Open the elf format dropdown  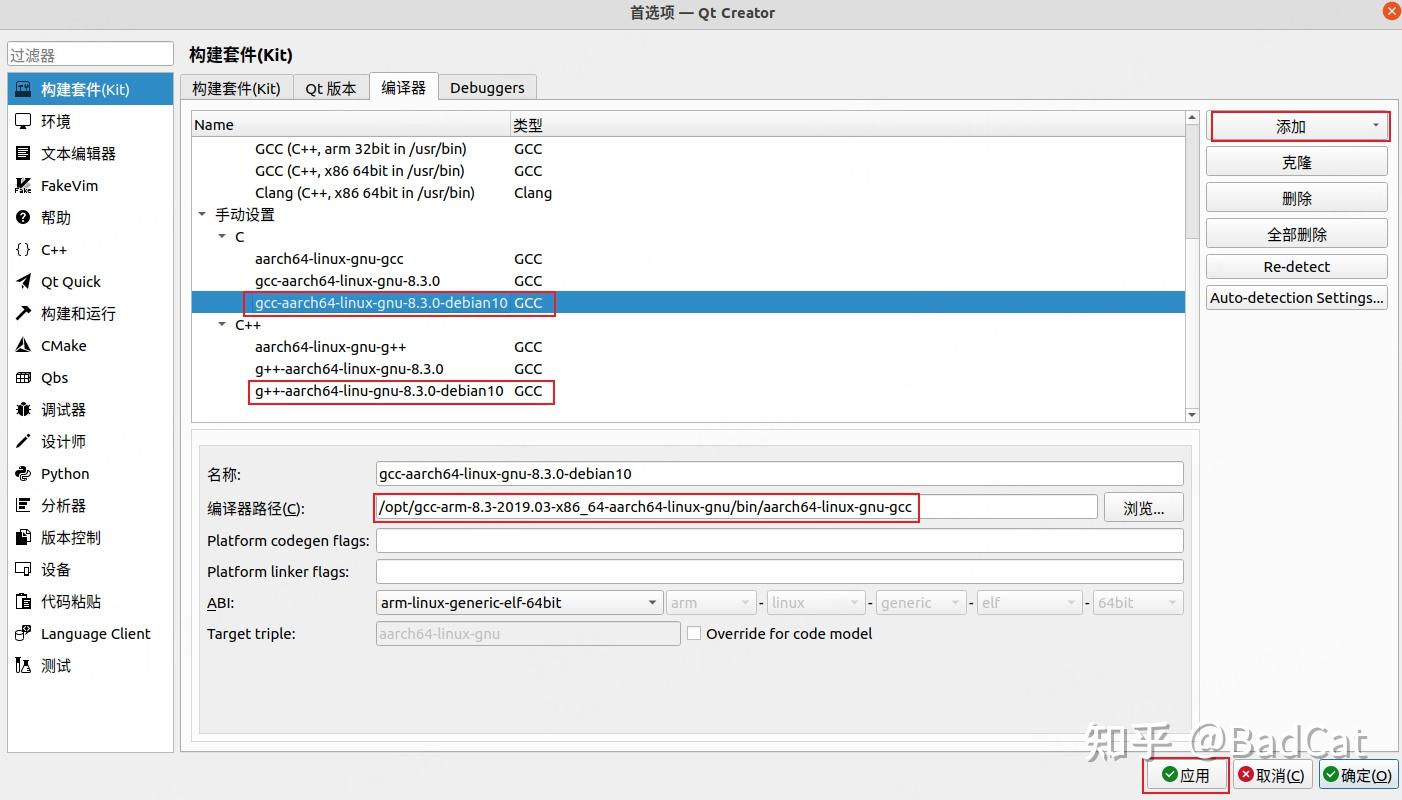[1029, 602]
